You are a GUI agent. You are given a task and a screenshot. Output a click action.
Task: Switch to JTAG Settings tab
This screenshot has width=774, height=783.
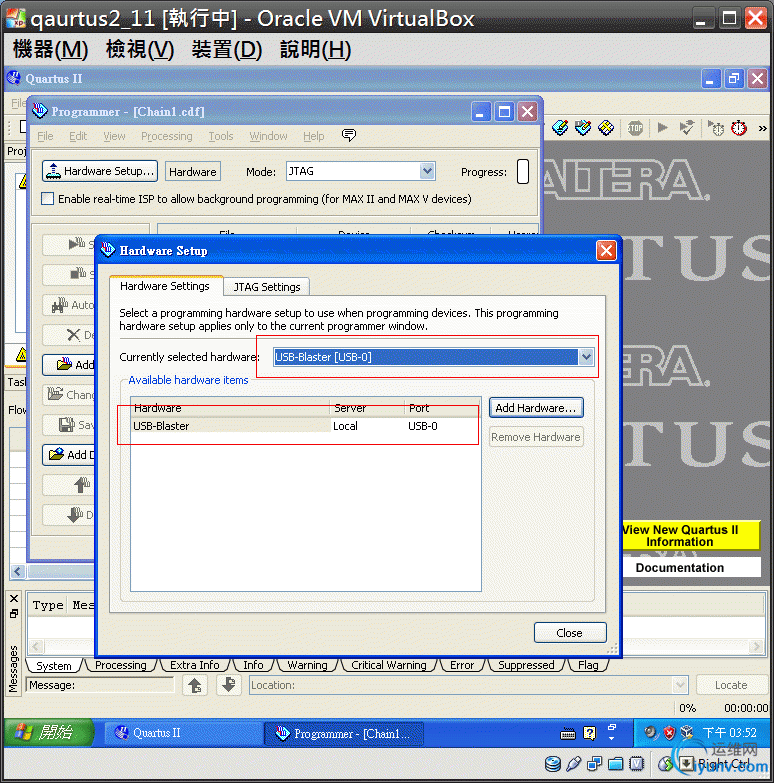point(267,287)
